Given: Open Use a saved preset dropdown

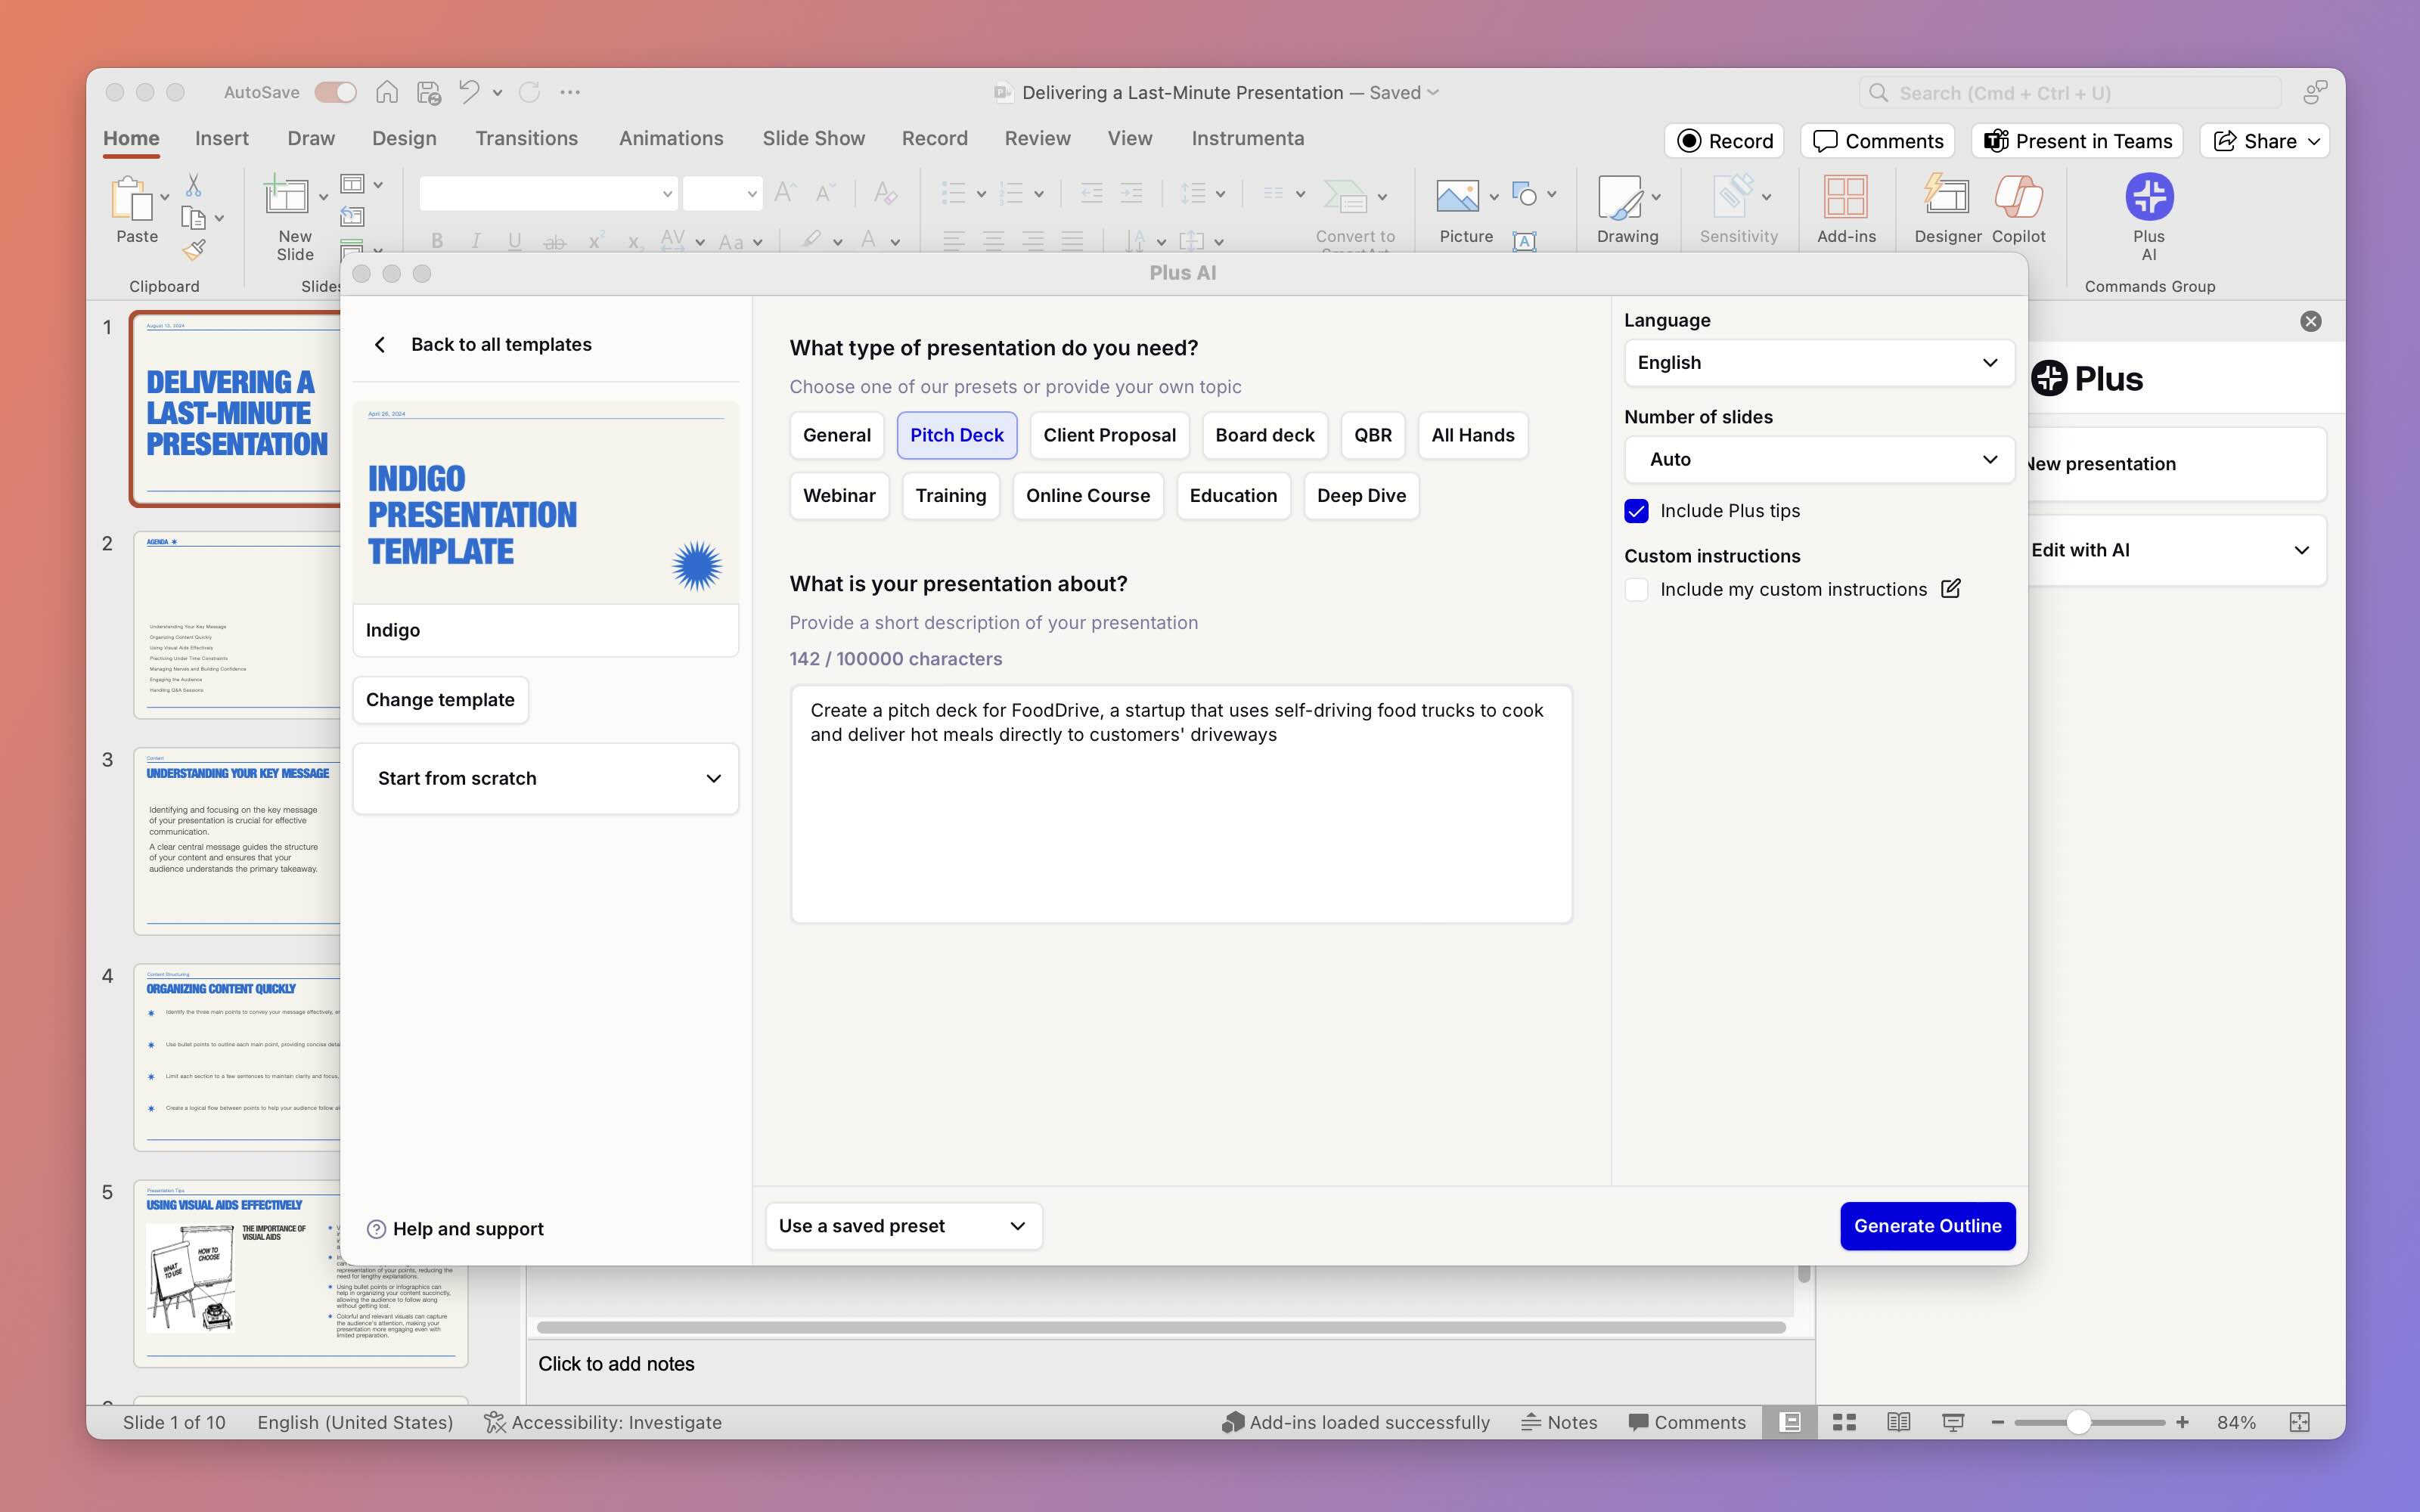Looking at the screenshot, I should pyautogui.click(x=903, y=1226).
